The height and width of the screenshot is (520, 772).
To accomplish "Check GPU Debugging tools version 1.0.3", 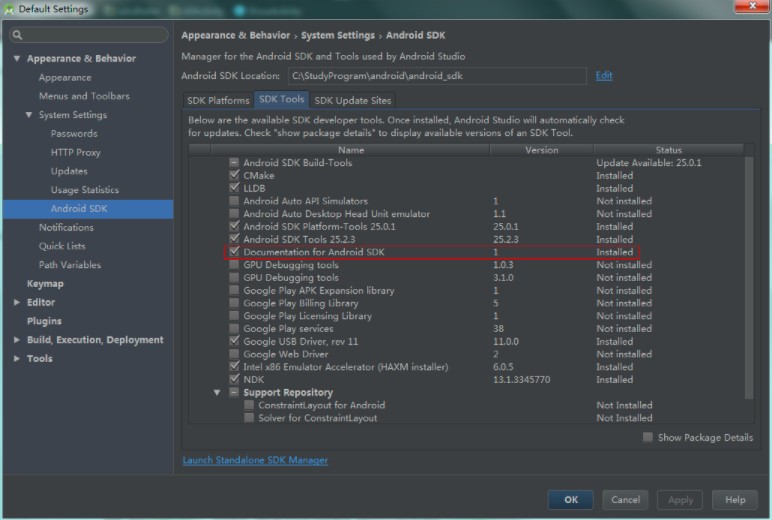I will point(234,265).
